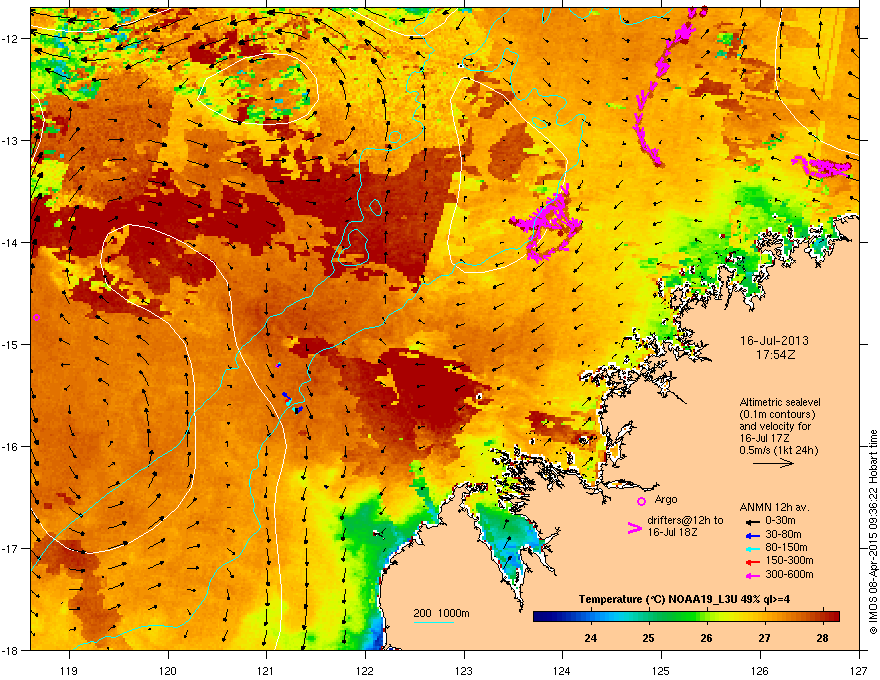The height and width of the screenshot is (680, 880).
Task: Click the "and velocity for" caption line
Action: coord(775,426)
